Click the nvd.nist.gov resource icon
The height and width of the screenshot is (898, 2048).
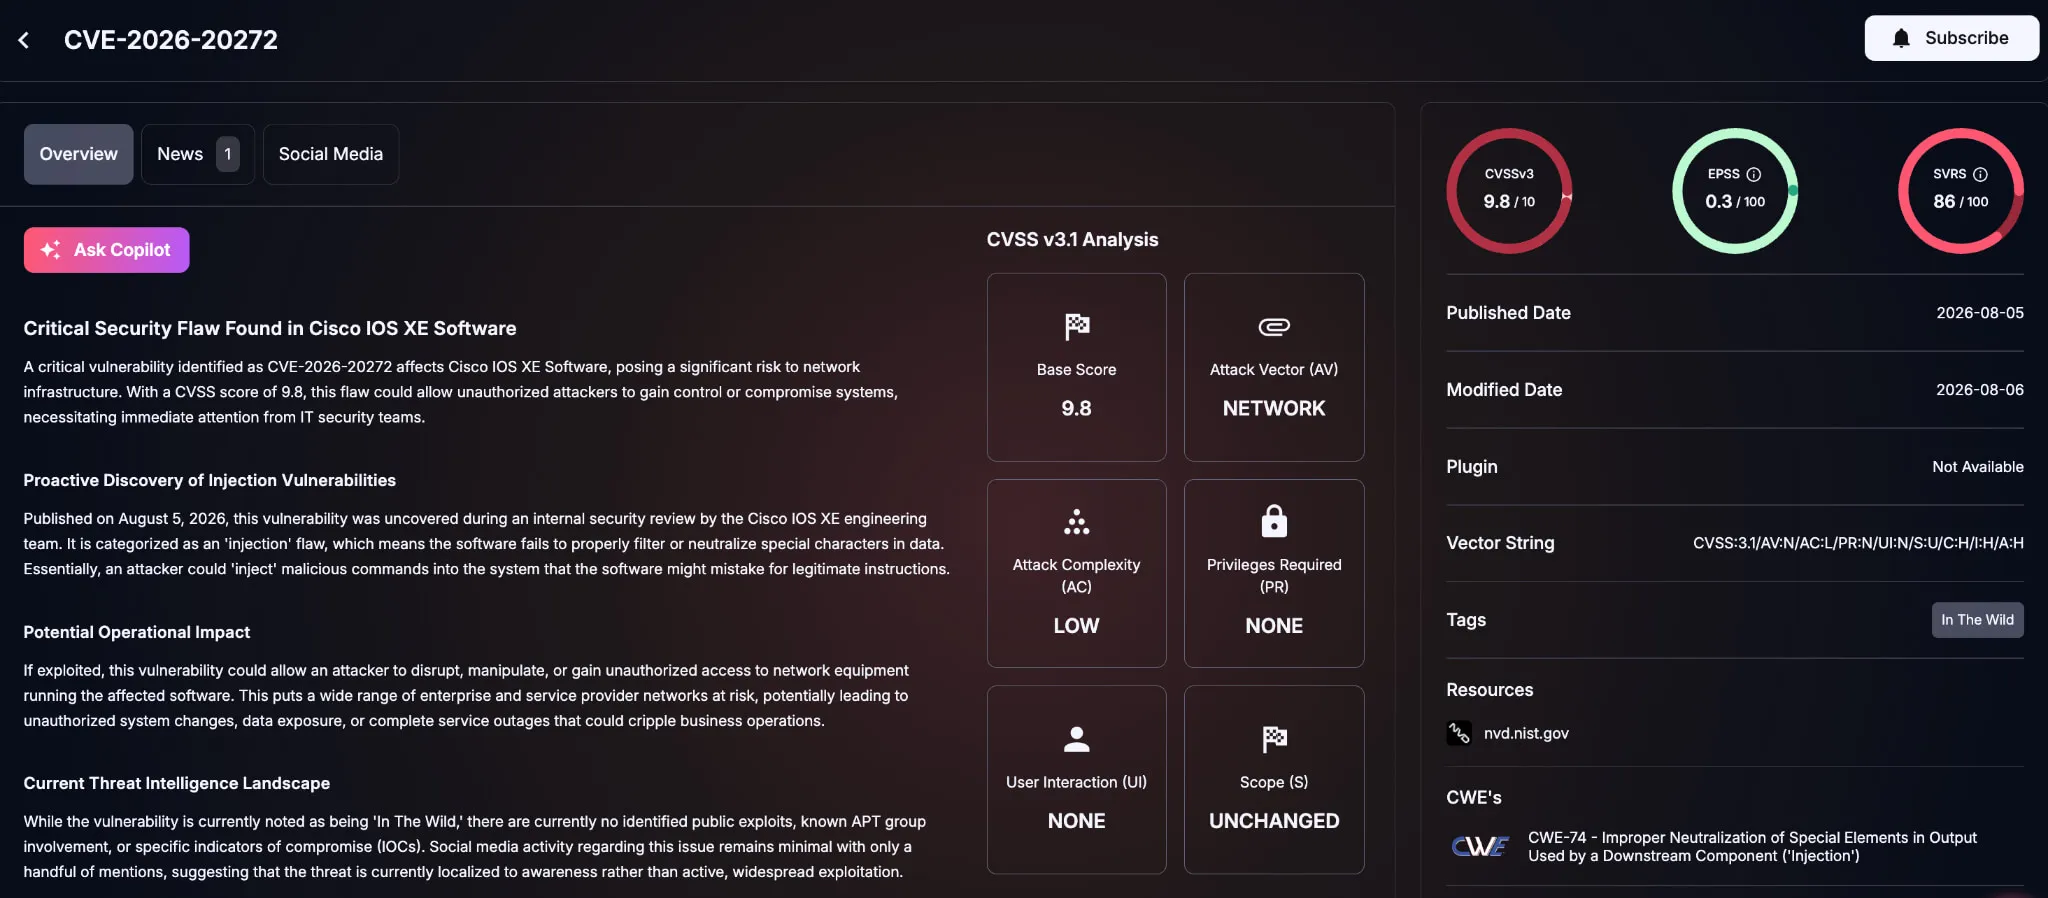click(x=1459, y=733)
